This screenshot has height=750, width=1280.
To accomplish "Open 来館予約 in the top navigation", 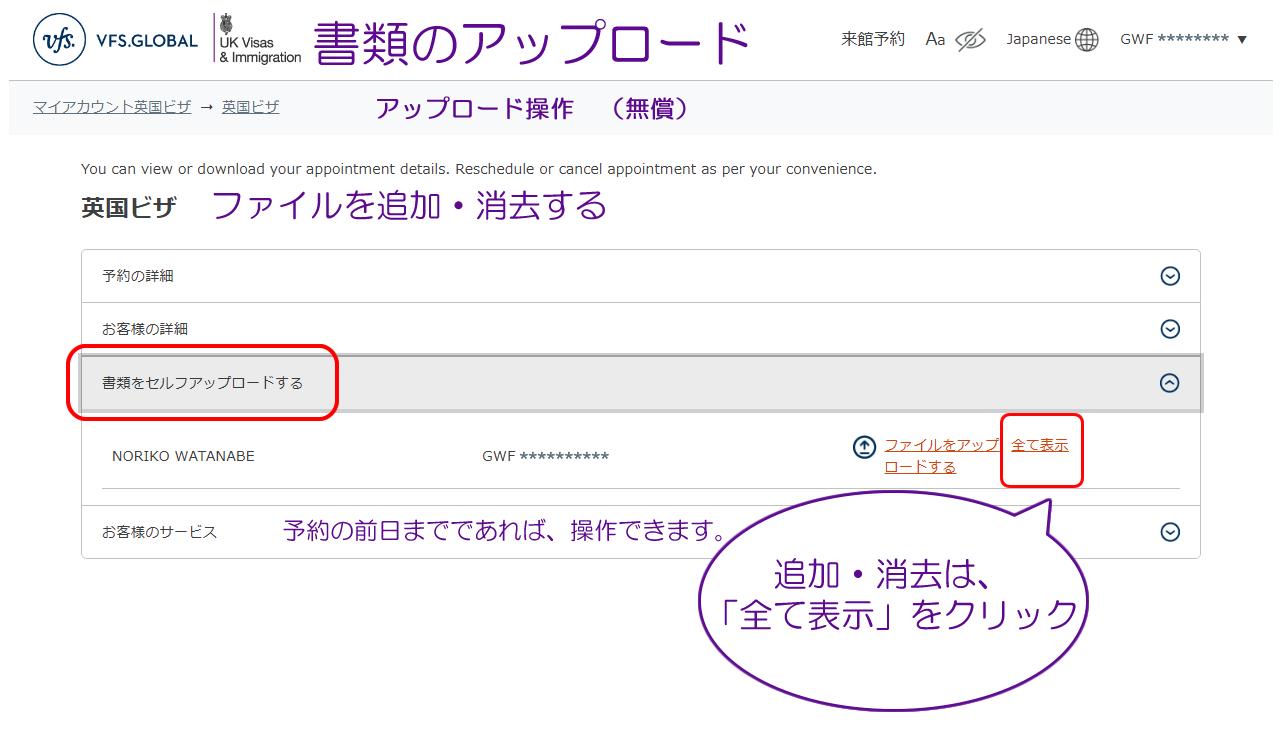I will 873,39.
